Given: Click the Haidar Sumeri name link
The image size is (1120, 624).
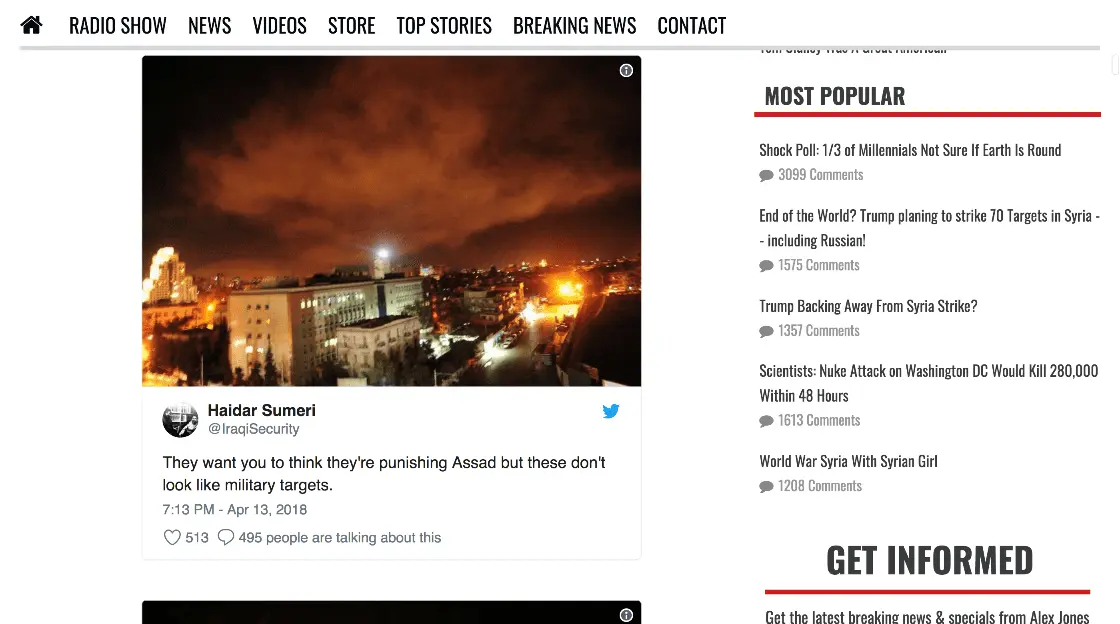Looking at the screenshot, I should click(x=261, y=411).
